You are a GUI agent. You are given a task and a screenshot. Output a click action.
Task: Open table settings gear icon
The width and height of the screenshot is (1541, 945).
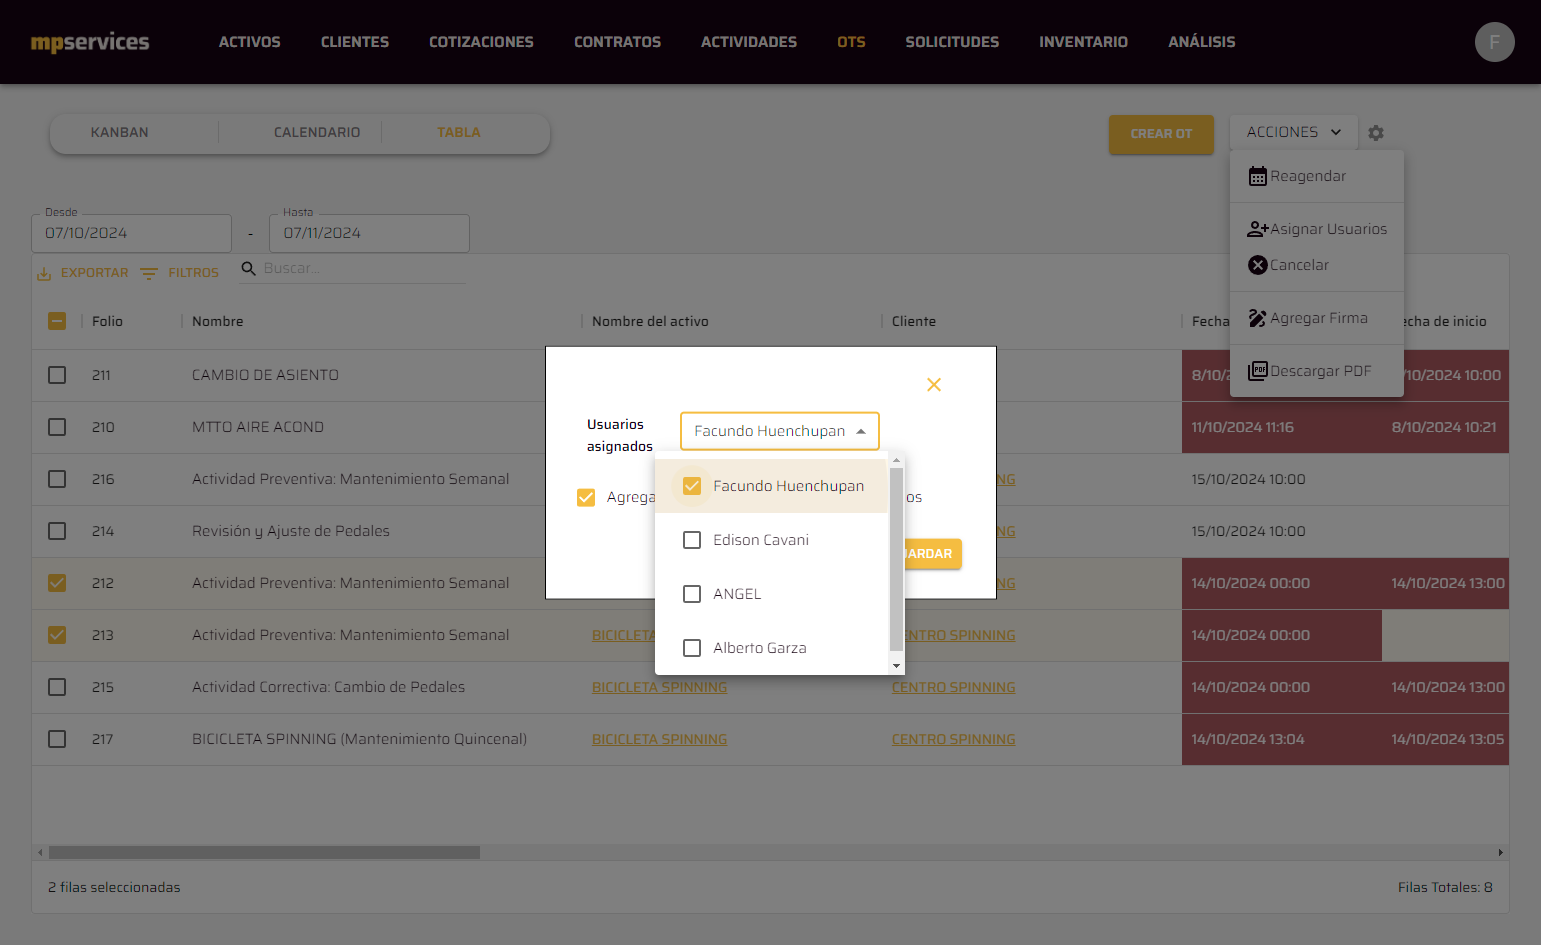1376,133
